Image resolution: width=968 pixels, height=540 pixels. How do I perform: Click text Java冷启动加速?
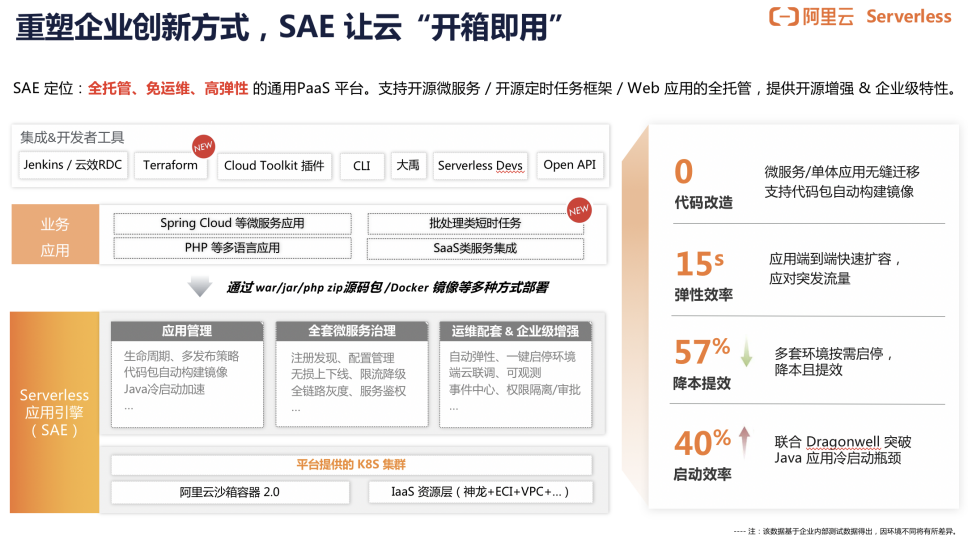164,389
